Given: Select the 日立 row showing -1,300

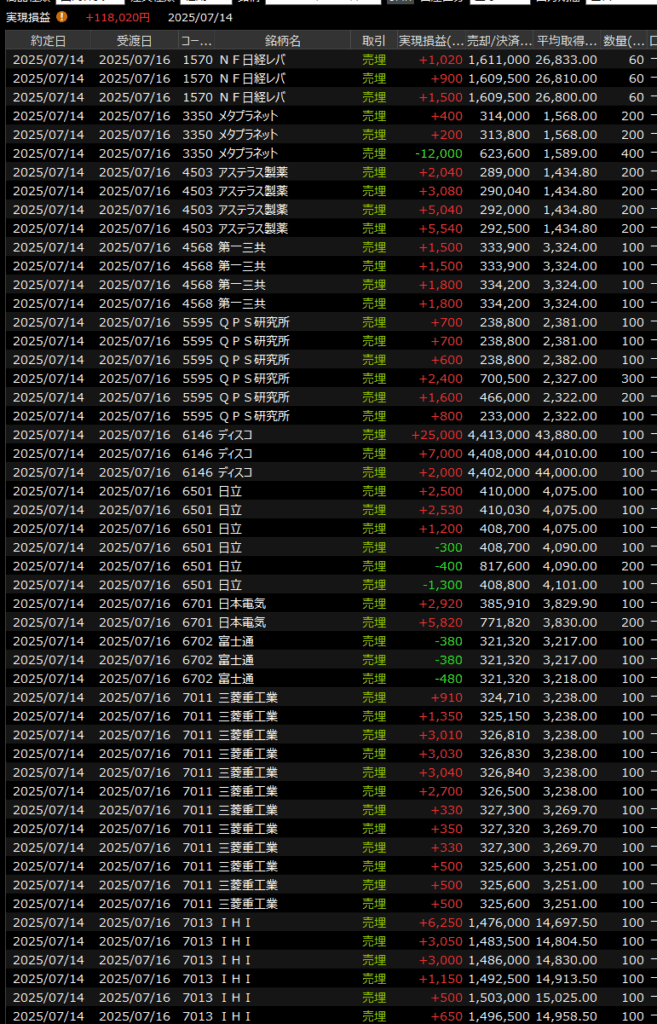Looking at the screenshot, I should coord(300,585).
